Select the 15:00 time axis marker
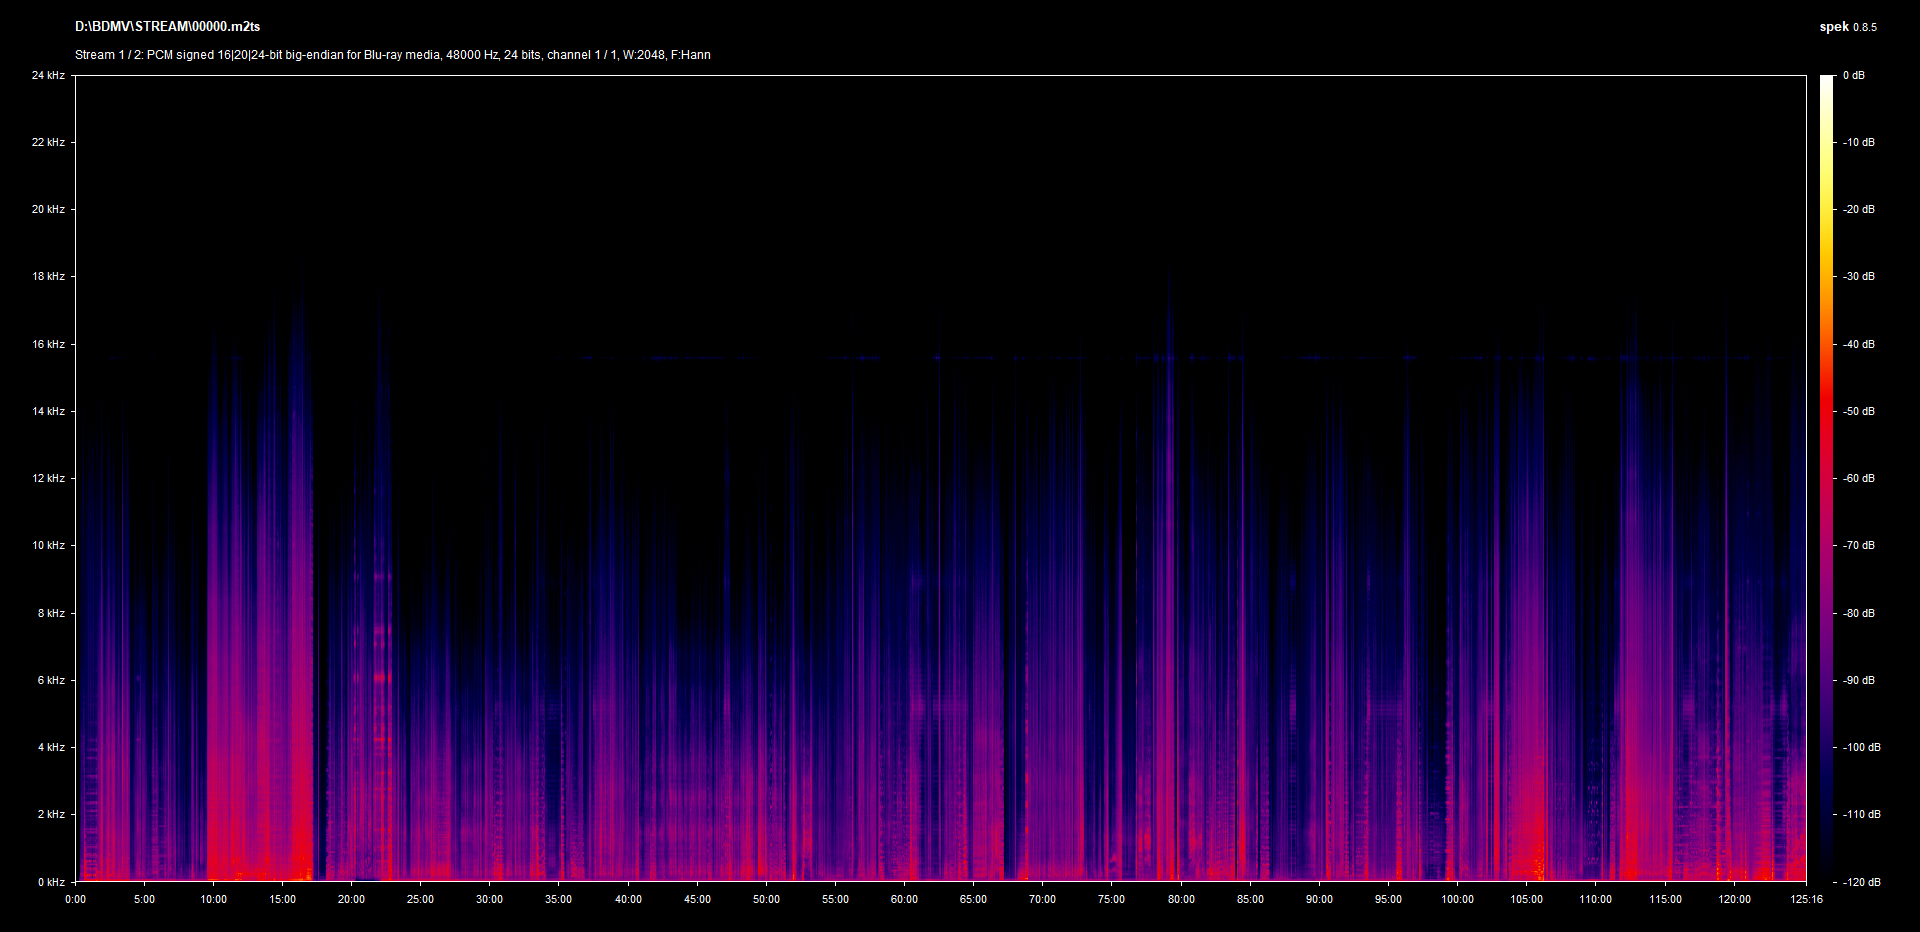1920x932 pixels. (282, 899)
